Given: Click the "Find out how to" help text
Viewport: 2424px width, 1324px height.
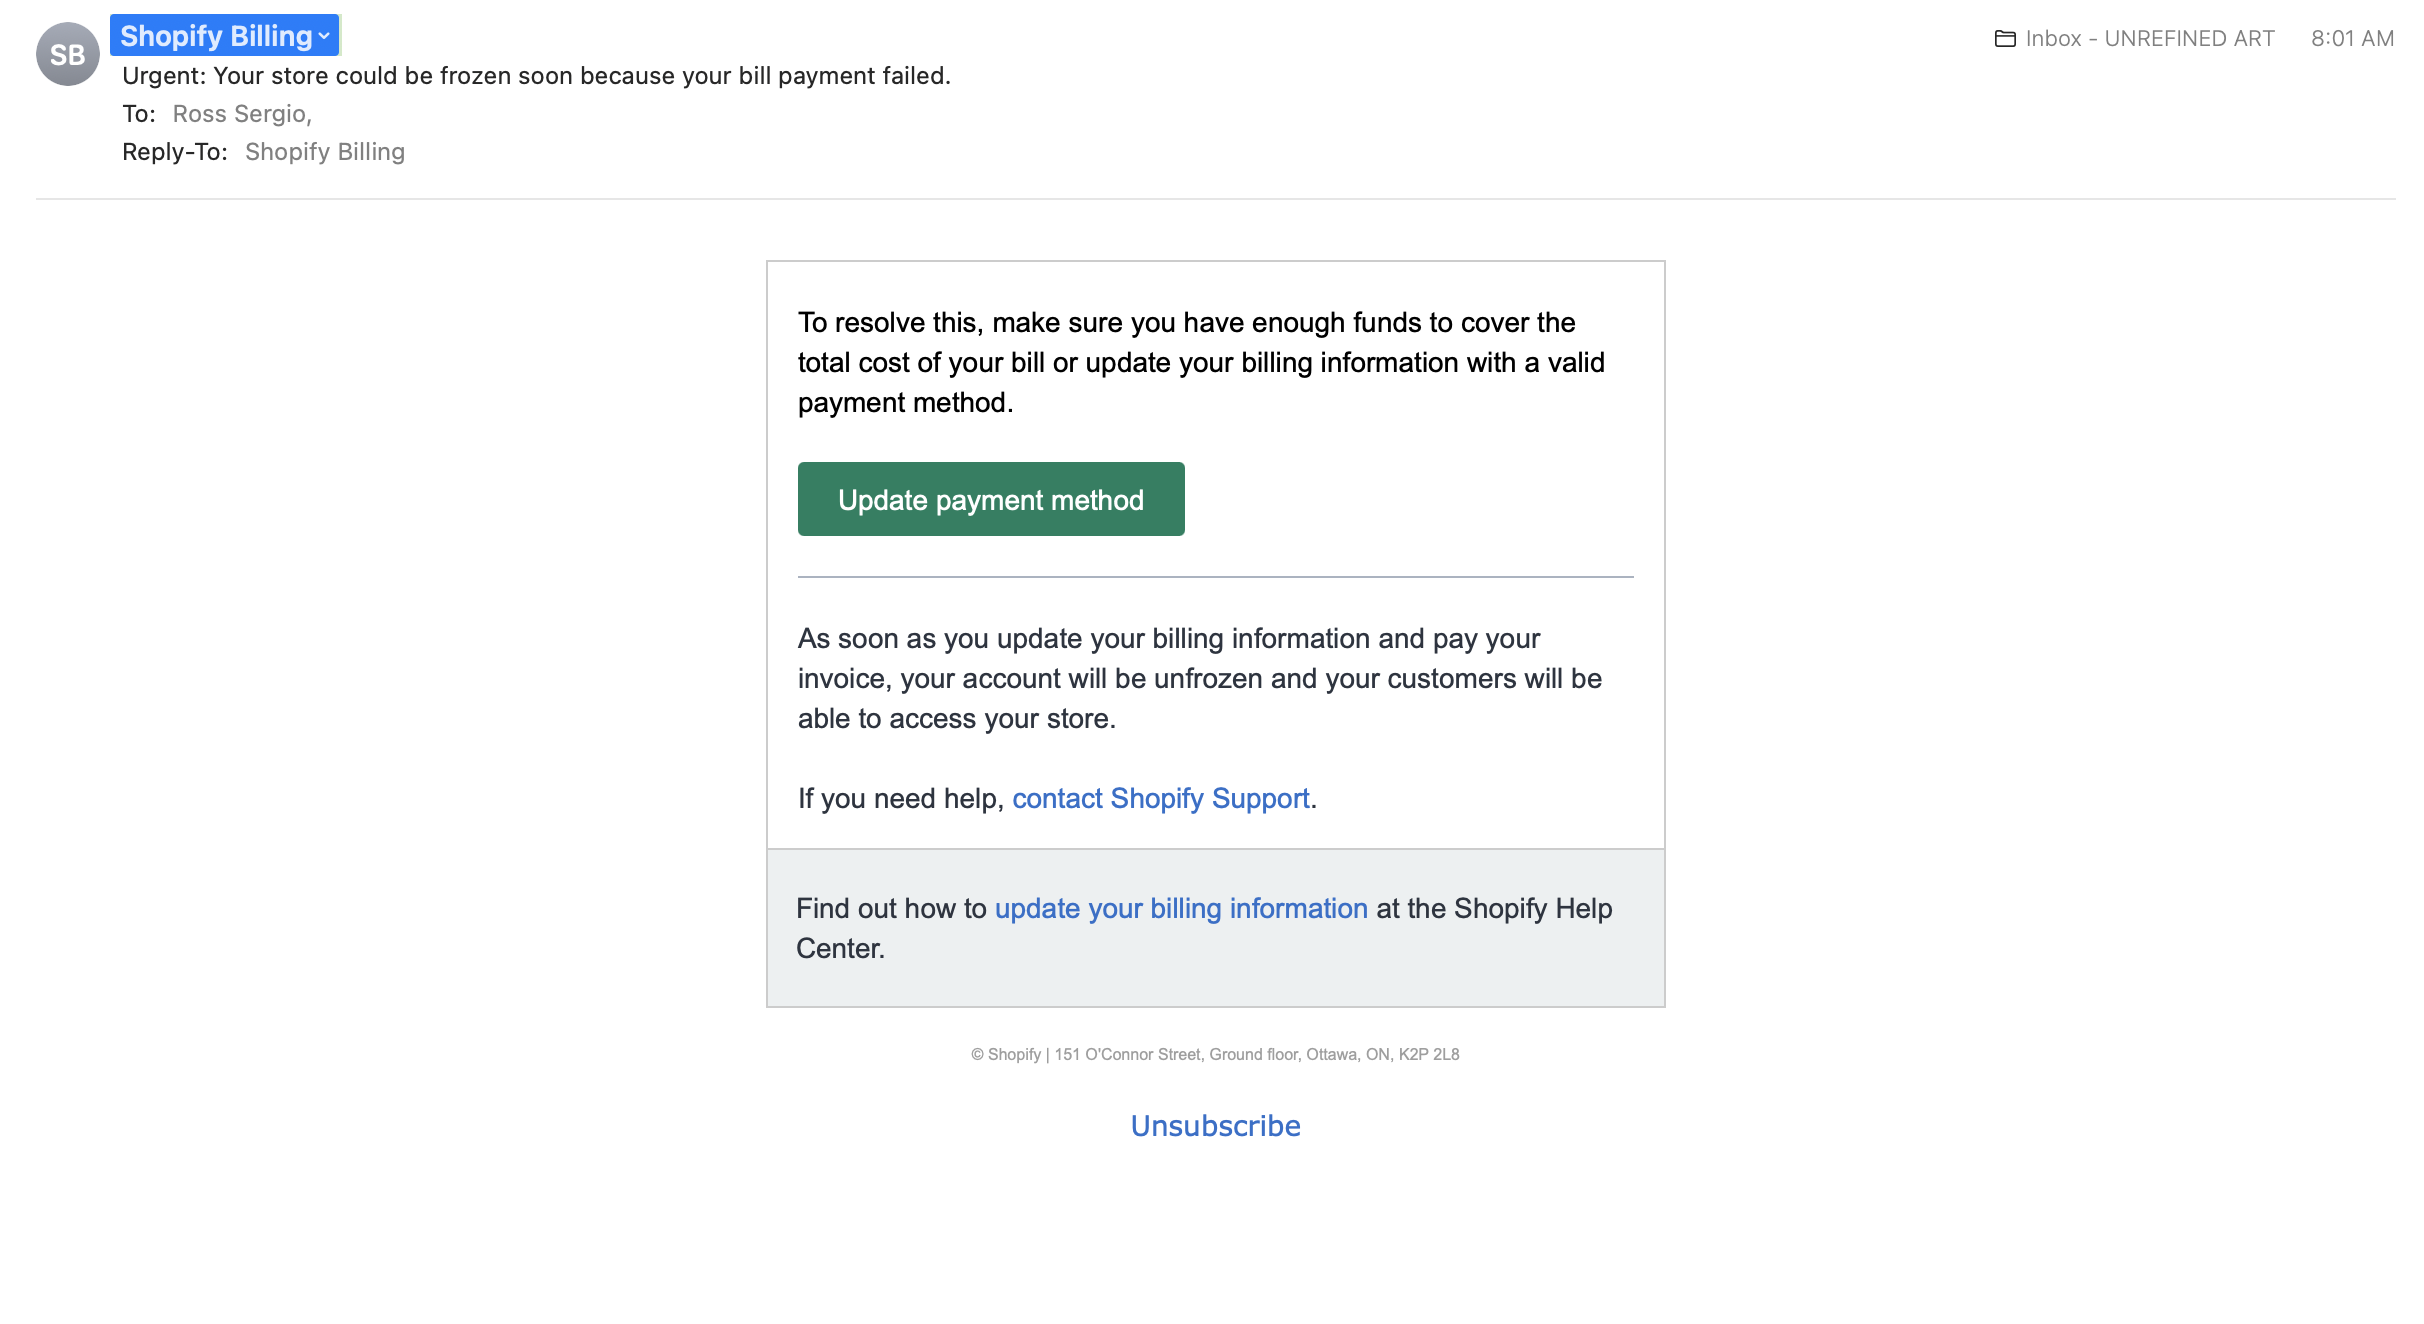Looking at the screenshot, I should [890, 908].
